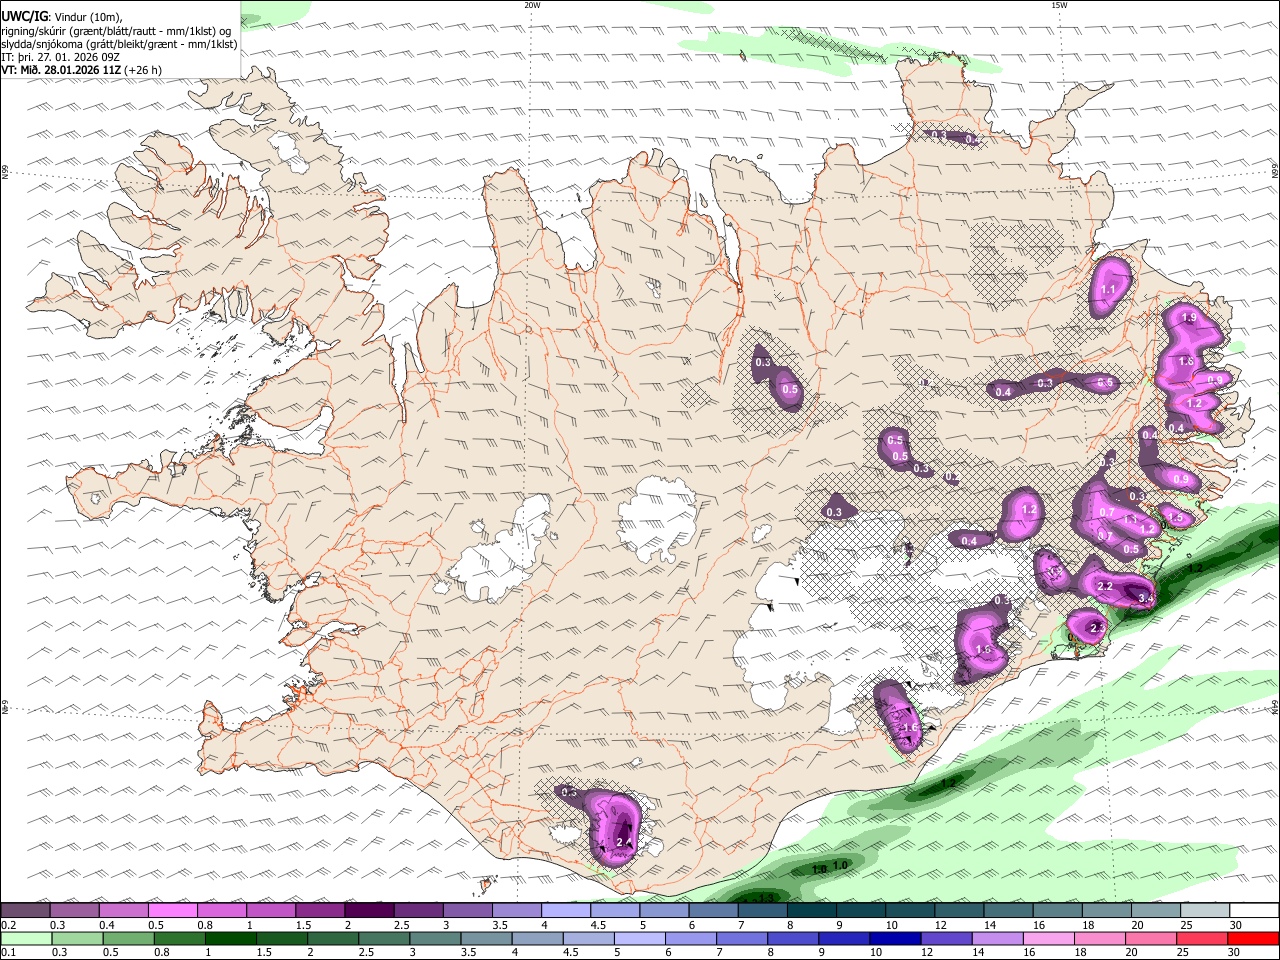
Task: Click the "30" label in lower scale
Action: coord(1235,952)
